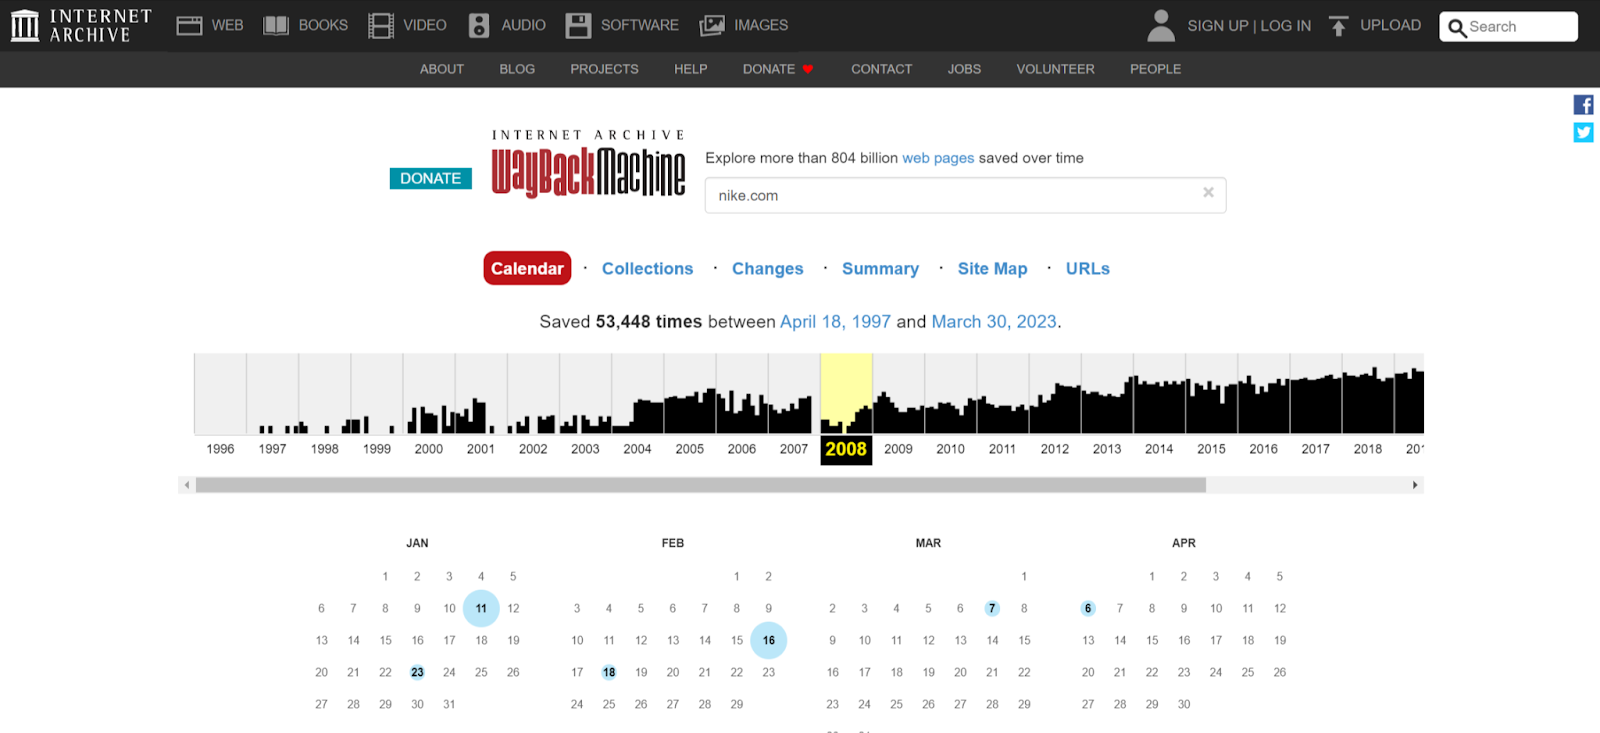Click the VIDEO text label
This screenshot has height=733, width=1600.
[425, 25]
